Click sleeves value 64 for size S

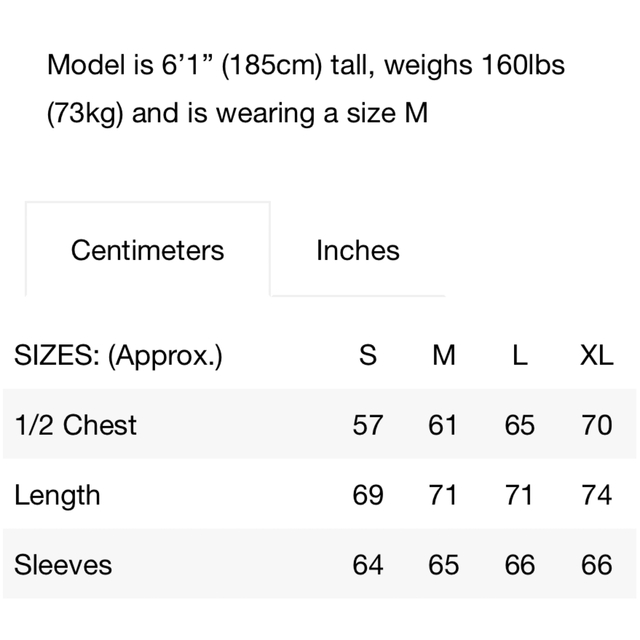pos(368,565)
